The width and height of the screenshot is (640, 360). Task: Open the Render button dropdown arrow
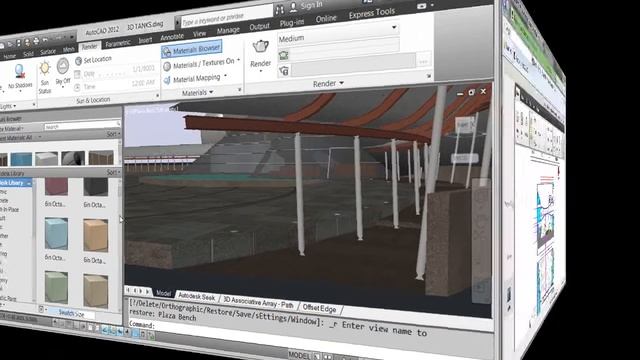(260, 71)
